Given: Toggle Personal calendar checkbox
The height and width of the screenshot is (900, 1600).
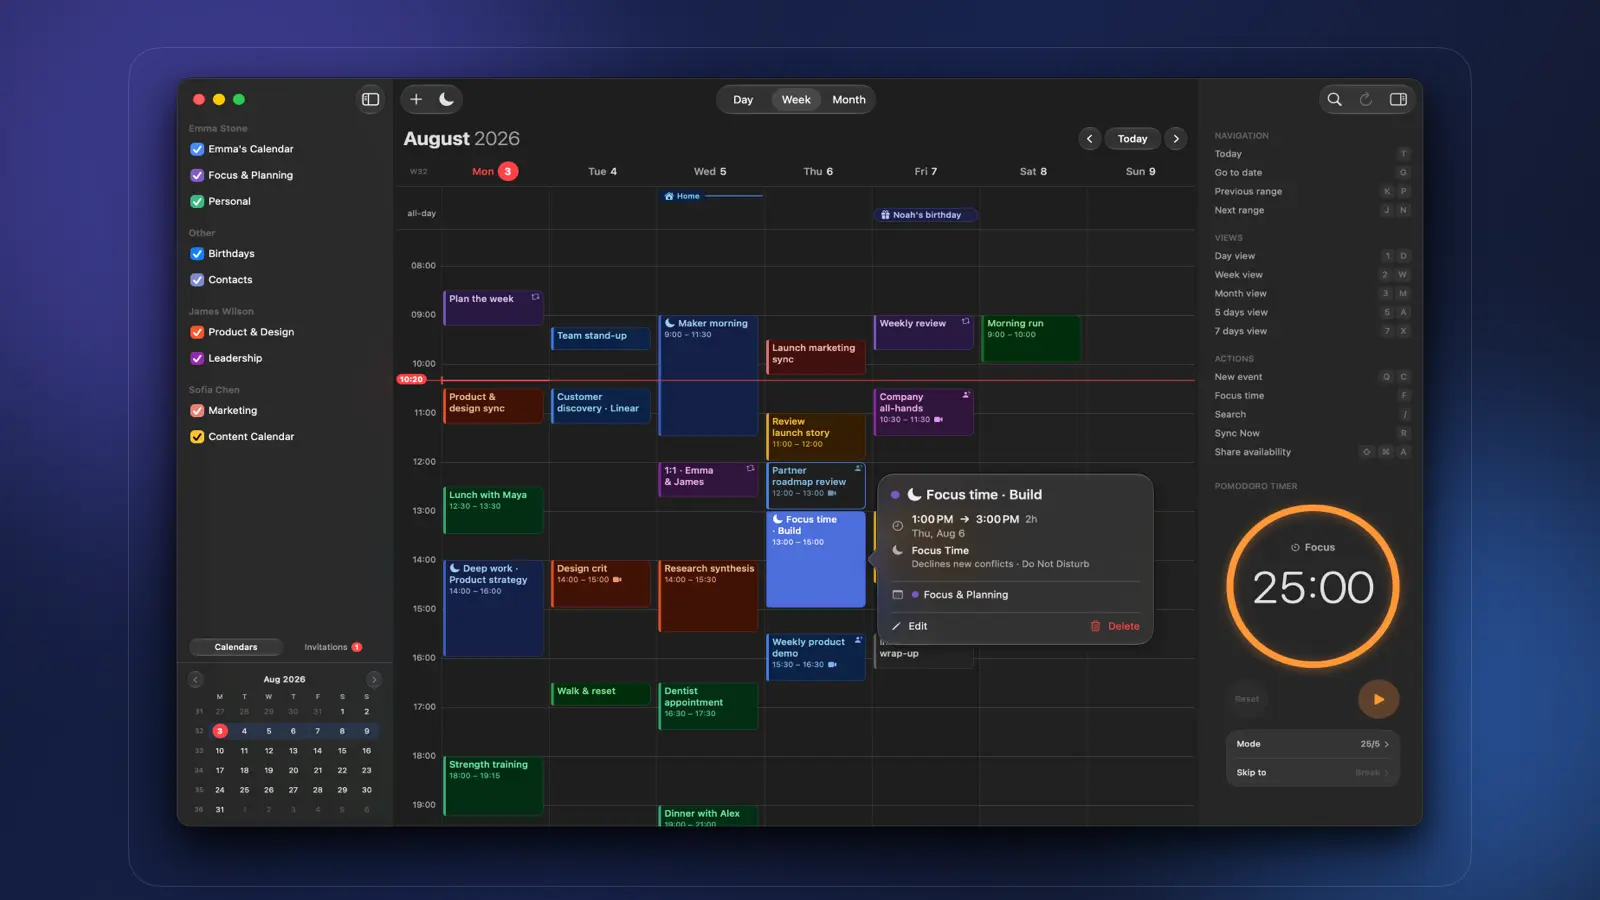Looking at the screenshot, I should 197,201.
